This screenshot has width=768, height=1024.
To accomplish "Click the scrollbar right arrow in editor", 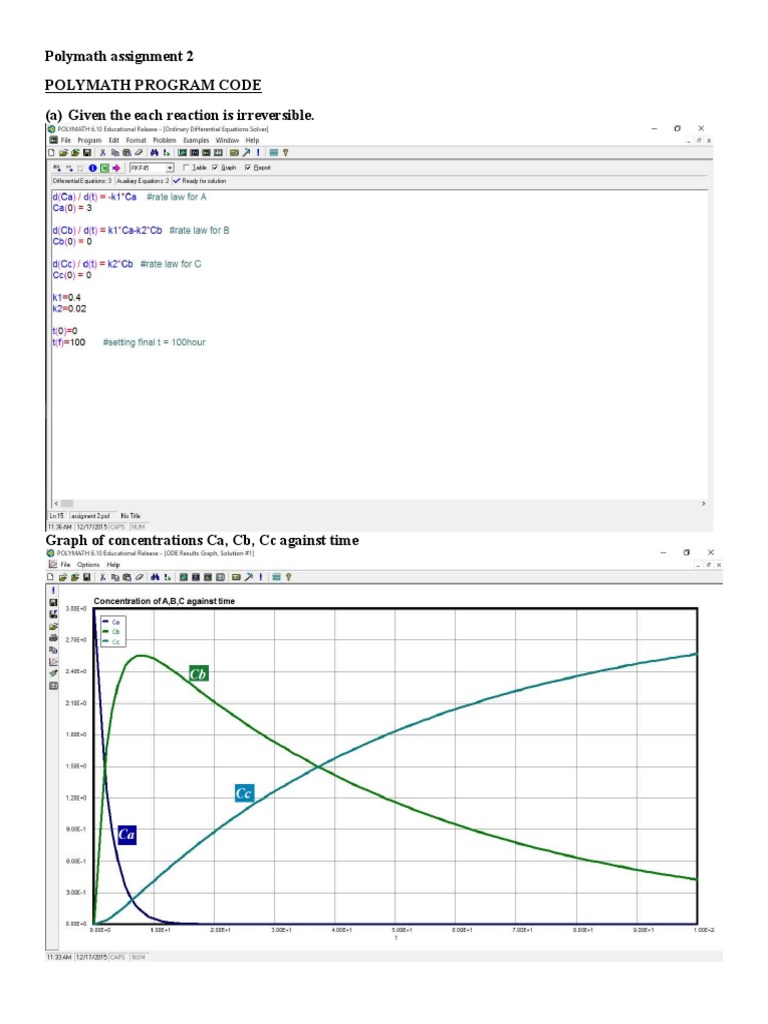I will click(x=703, y=504).
